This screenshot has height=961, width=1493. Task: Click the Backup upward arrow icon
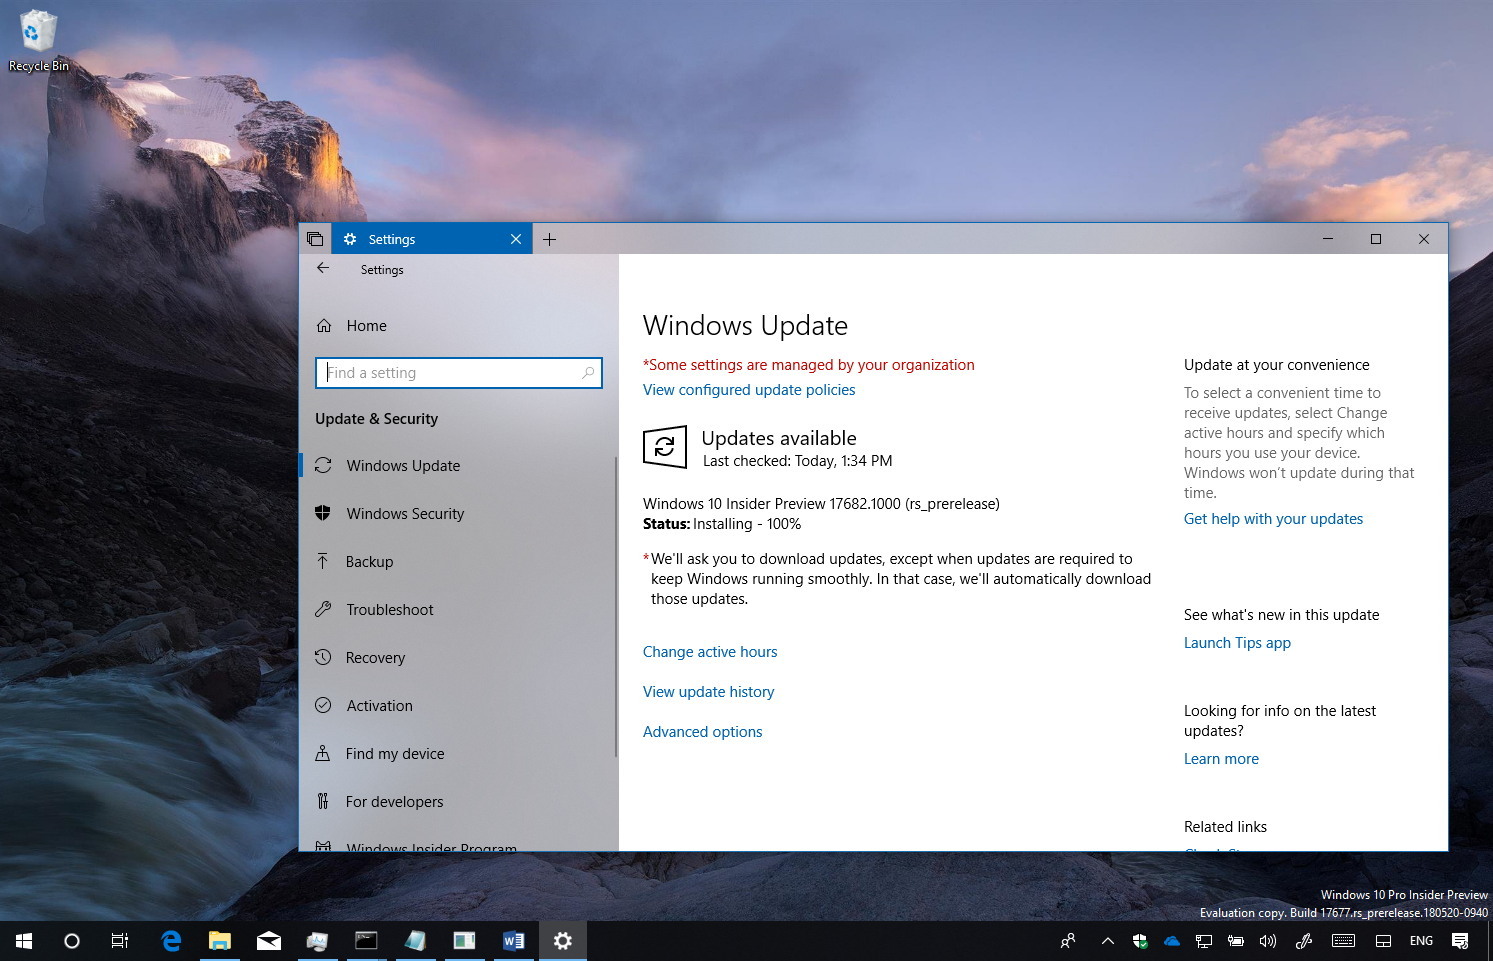pos(323,561)
